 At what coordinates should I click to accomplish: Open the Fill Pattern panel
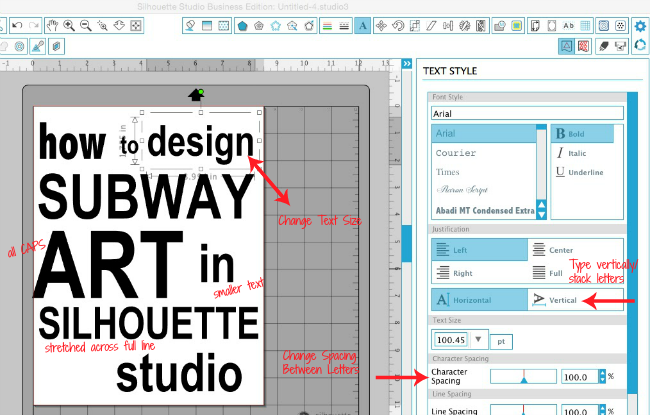click(x=223, y=26)
